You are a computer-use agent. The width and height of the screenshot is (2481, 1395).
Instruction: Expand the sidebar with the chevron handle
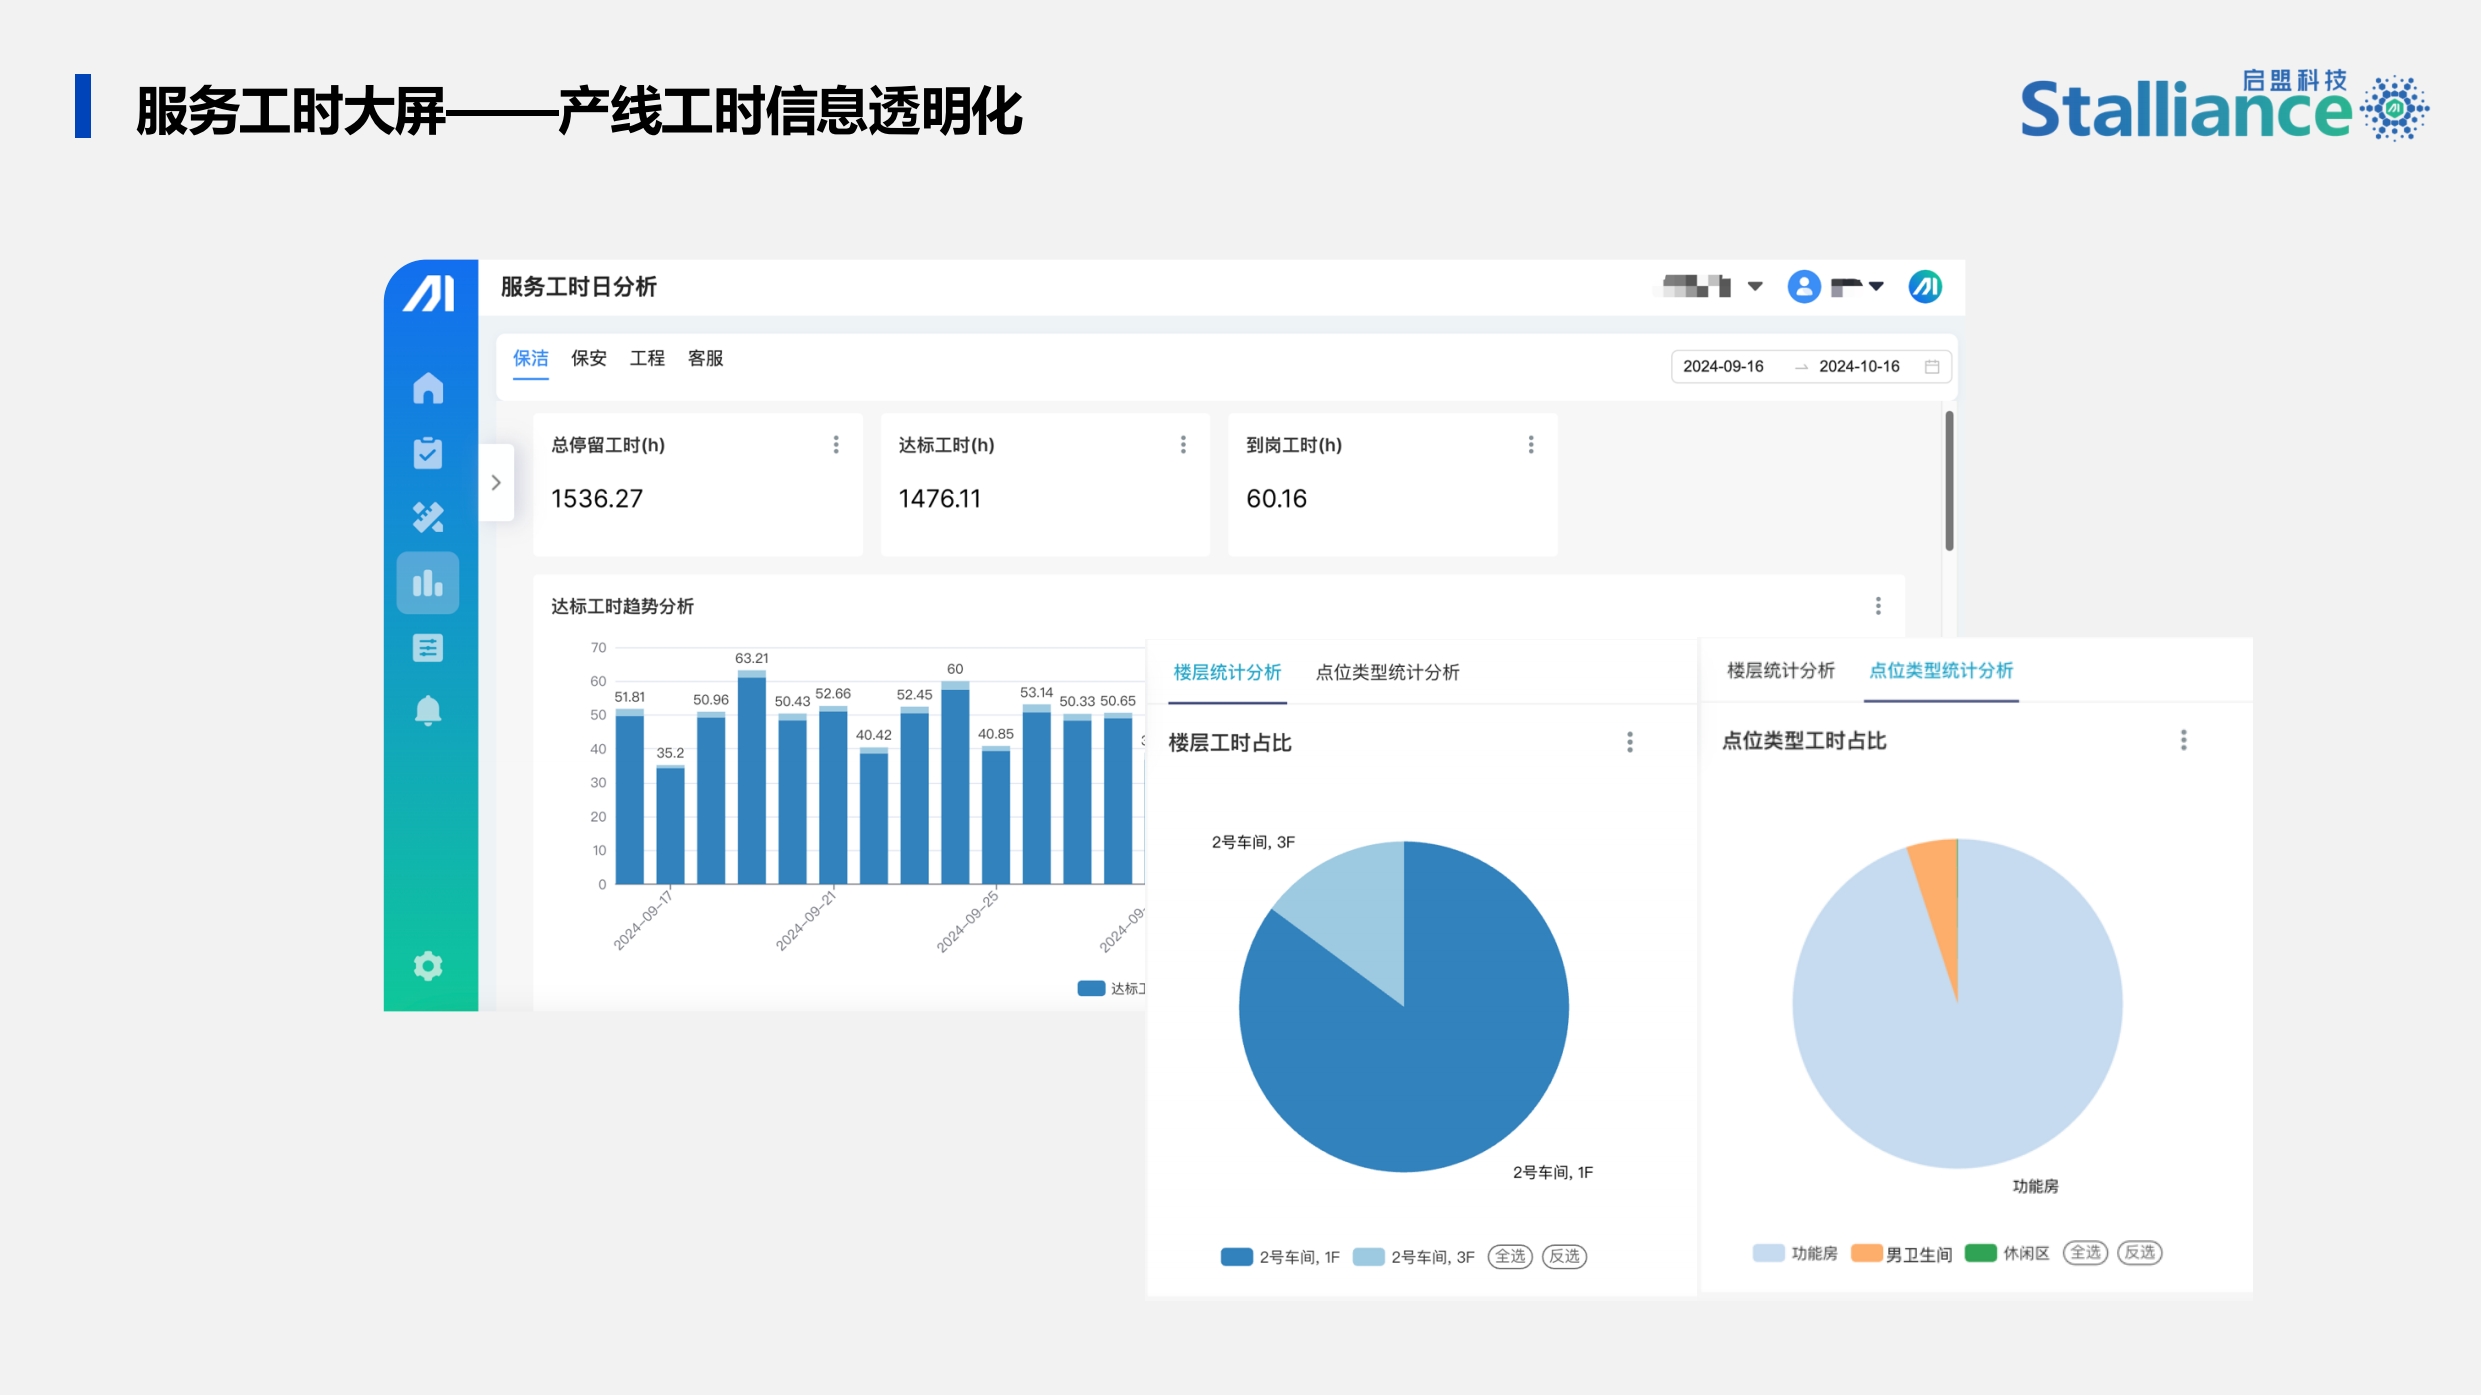click(496, 482)
